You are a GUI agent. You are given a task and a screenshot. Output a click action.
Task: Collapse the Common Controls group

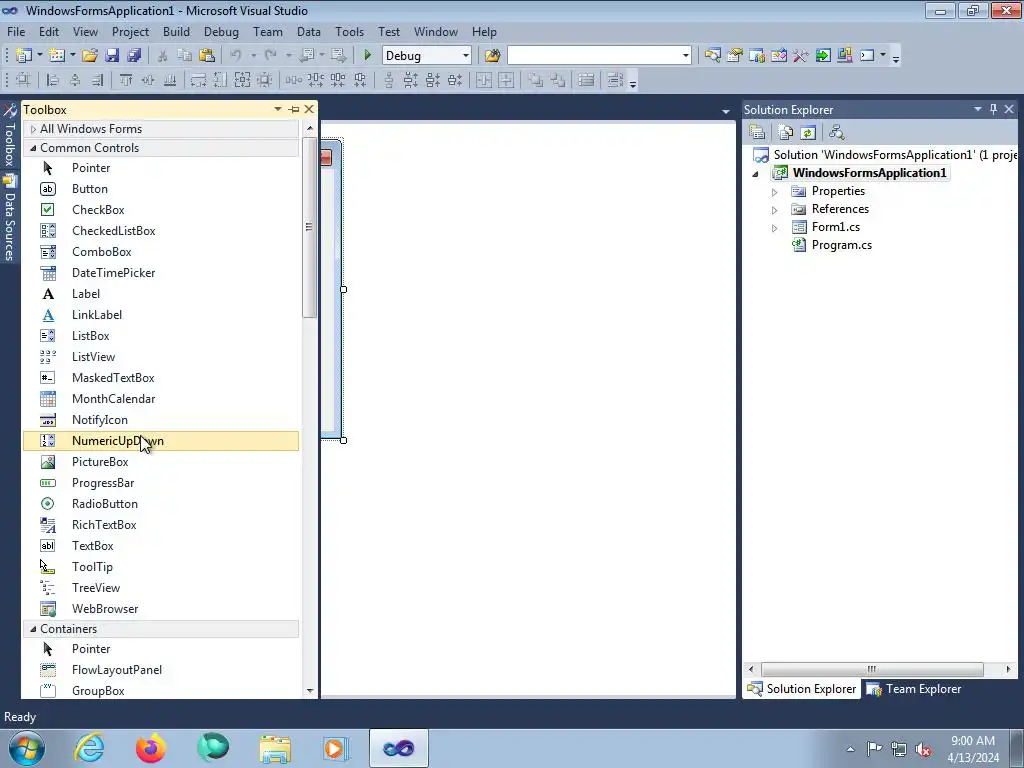33,148
